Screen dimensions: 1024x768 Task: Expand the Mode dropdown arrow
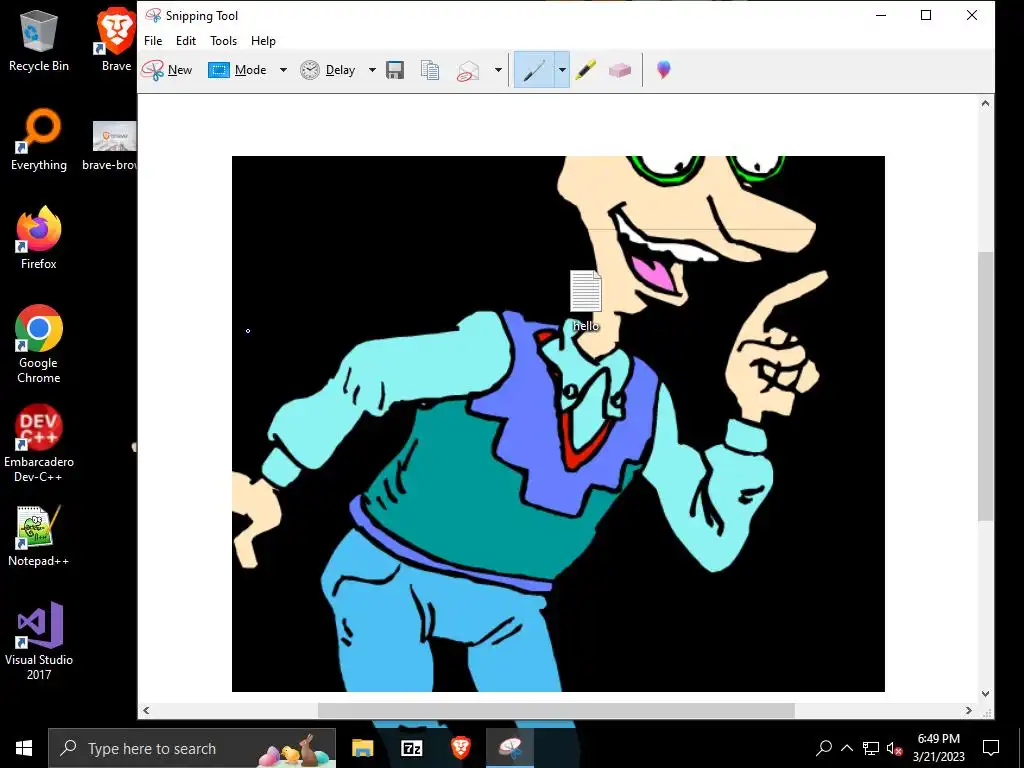(x=283, y=70)
